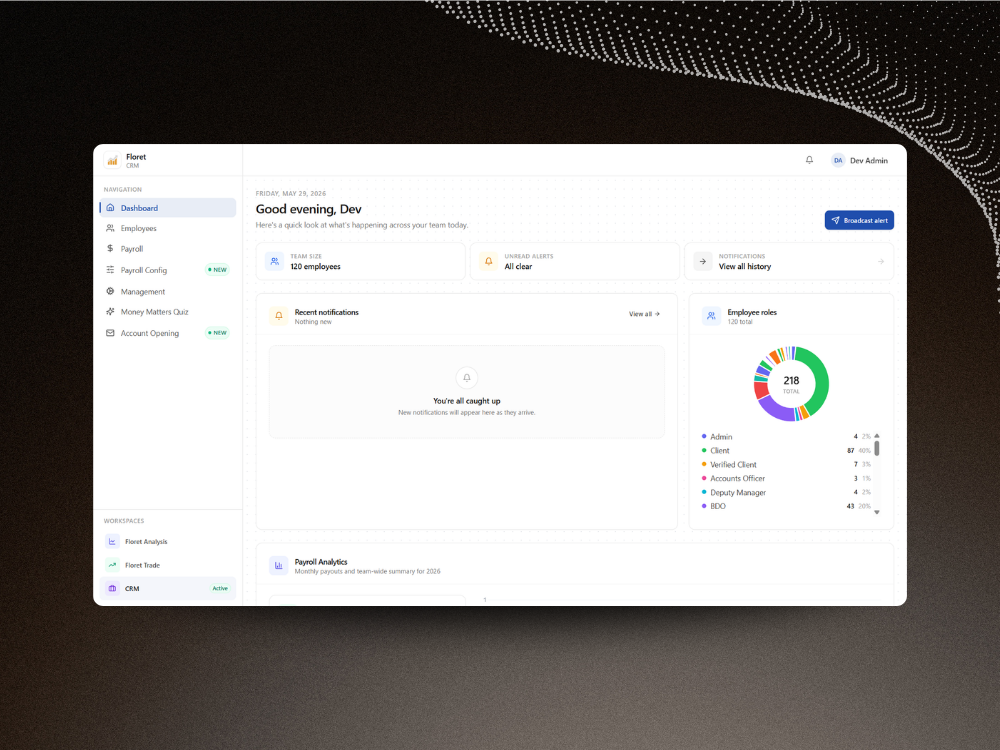Click the Unread Alerts bell icon
This screenshot has width=1000, height=750.
[x=489, y=261]
